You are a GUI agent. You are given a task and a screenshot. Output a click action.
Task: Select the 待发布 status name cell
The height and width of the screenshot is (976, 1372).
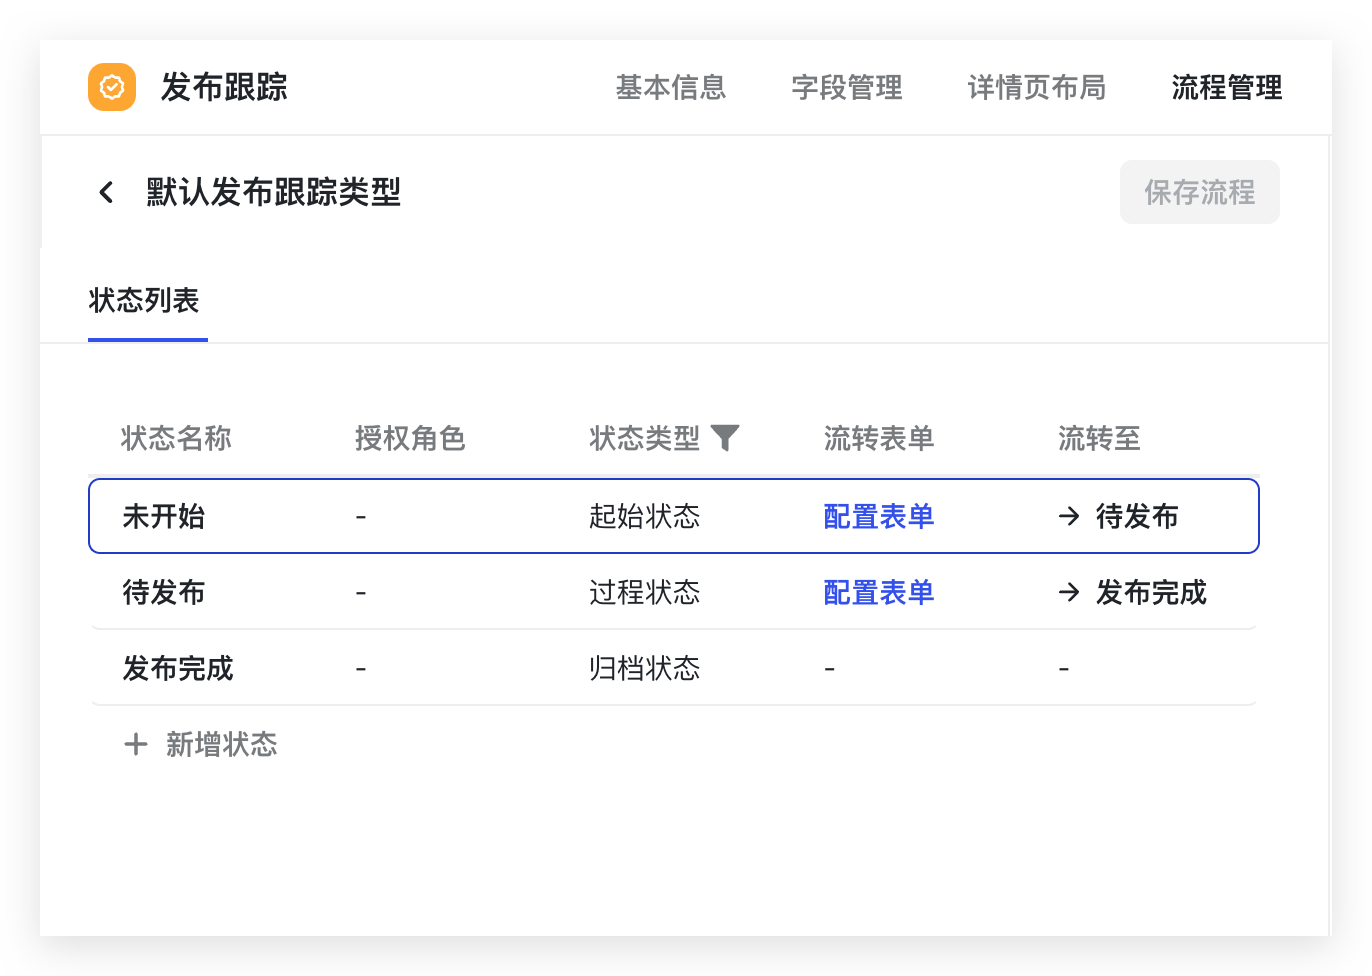point(164,592)
